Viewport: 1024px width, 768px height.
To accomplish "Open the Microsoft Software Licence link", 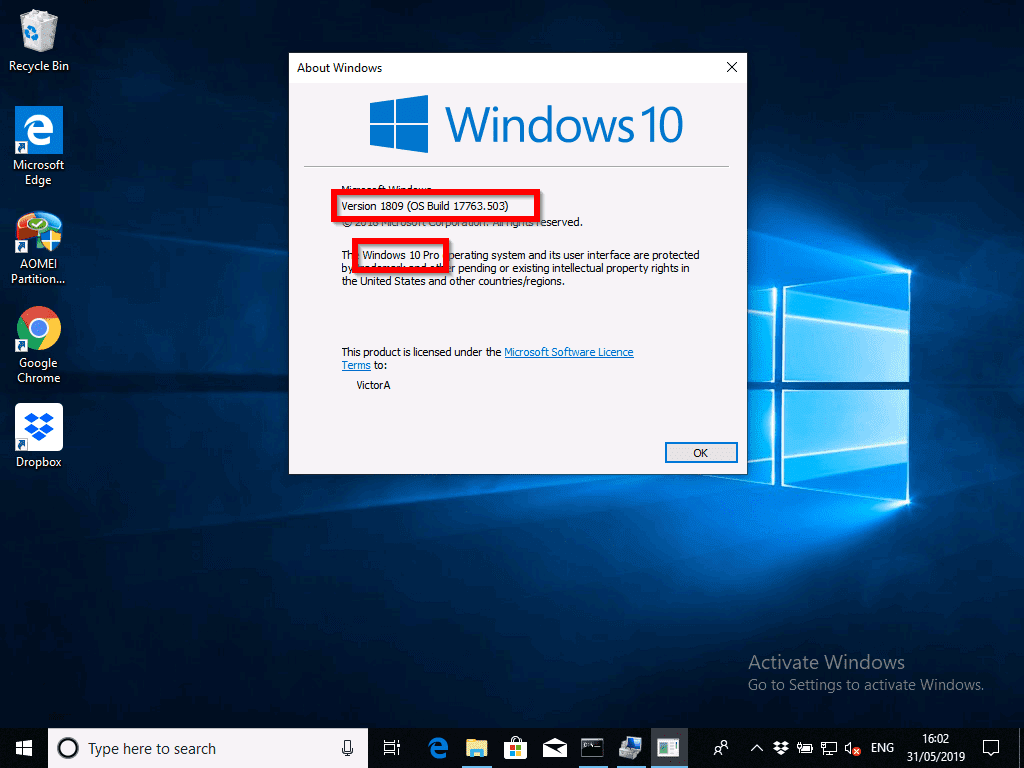I will (x=569, y=352).
